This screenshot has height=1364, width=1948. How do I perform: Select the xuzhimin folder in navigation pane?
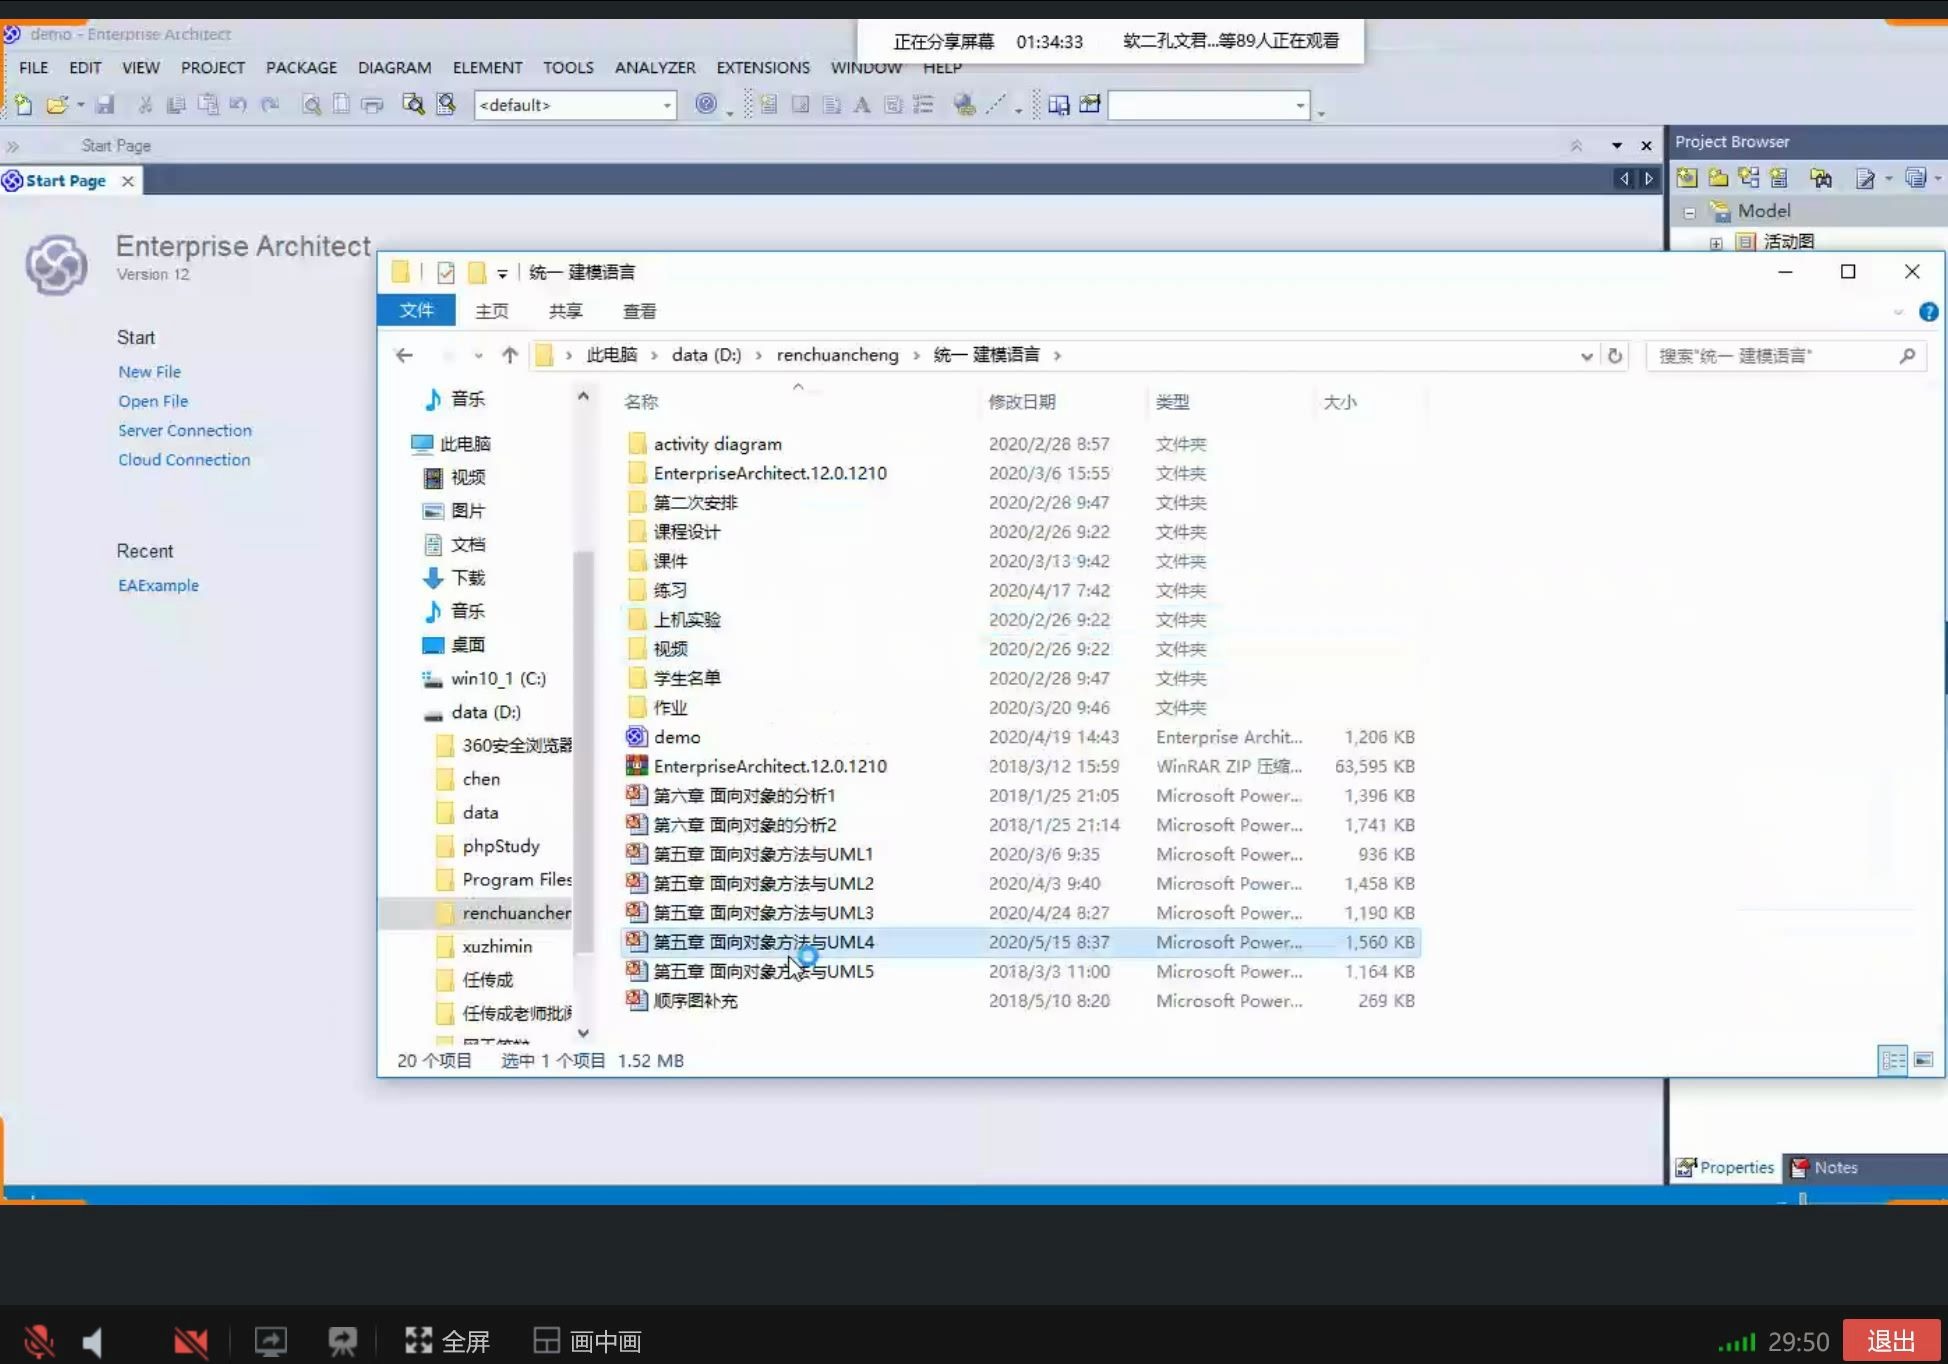coord(497,946)
